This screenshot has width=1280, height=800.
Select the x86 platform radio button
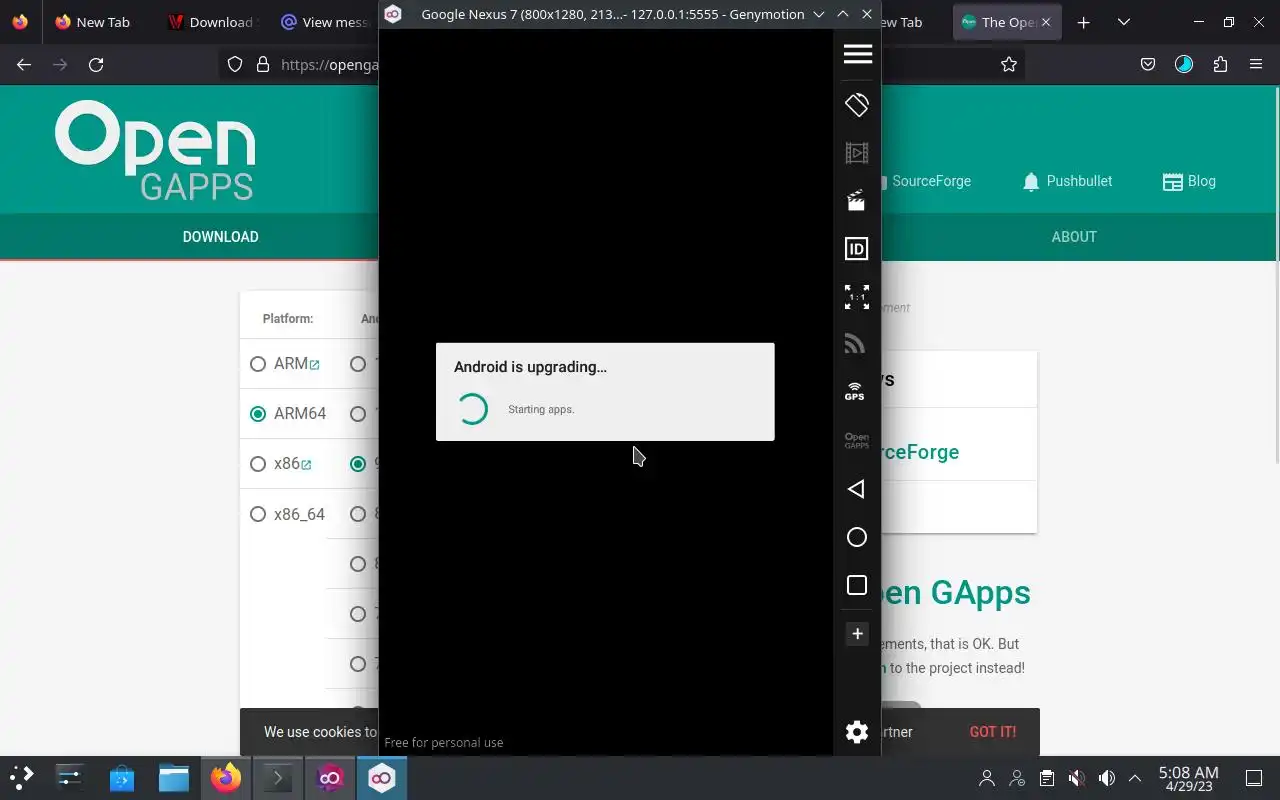[258, 464]
